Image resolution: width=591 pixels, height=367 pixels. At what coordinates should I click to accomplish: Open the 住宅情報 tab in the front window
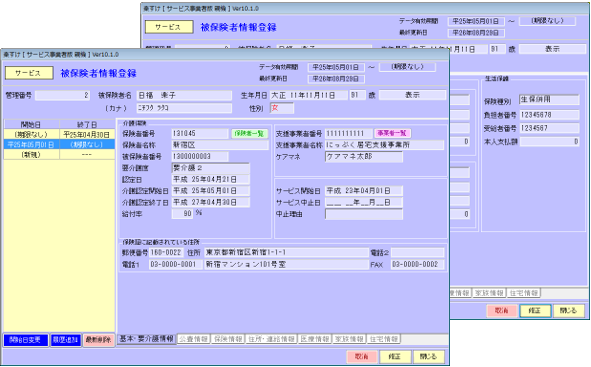coord(384,339)
